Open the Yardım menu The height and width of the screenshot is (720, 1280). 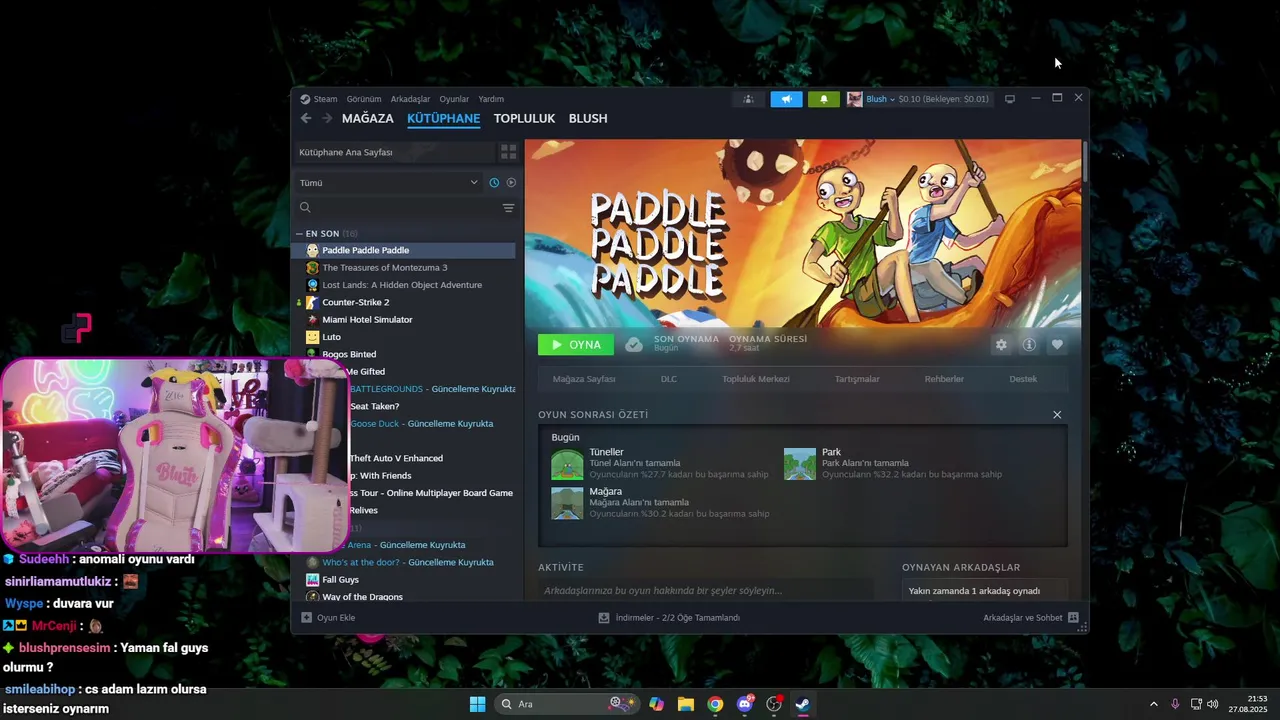491,99
